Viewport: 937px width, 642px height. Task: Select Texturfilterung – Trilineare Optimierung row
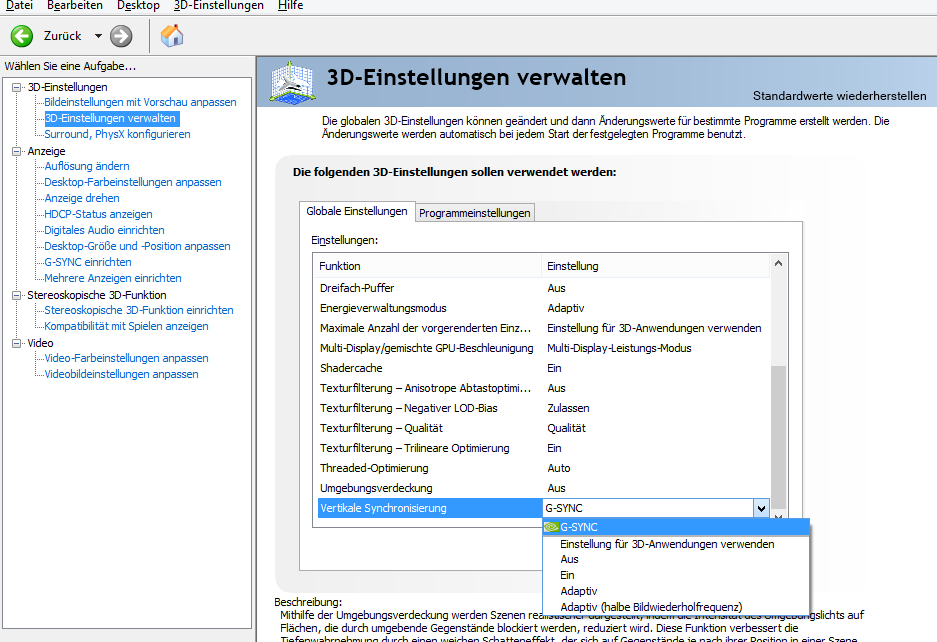pyautogui.click(x=543, y=448)
